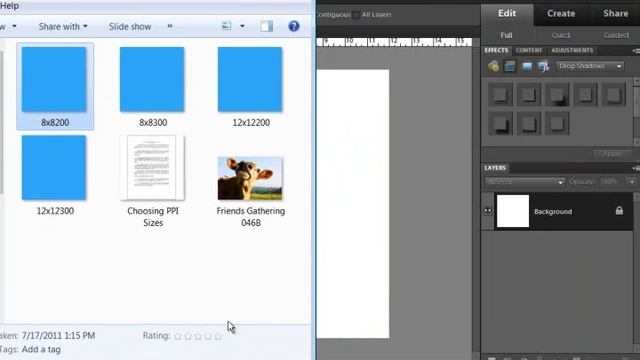The width and height of the screenshot is (640, 360).
Task: Set rating to three stars
Action: coord(198,336)
